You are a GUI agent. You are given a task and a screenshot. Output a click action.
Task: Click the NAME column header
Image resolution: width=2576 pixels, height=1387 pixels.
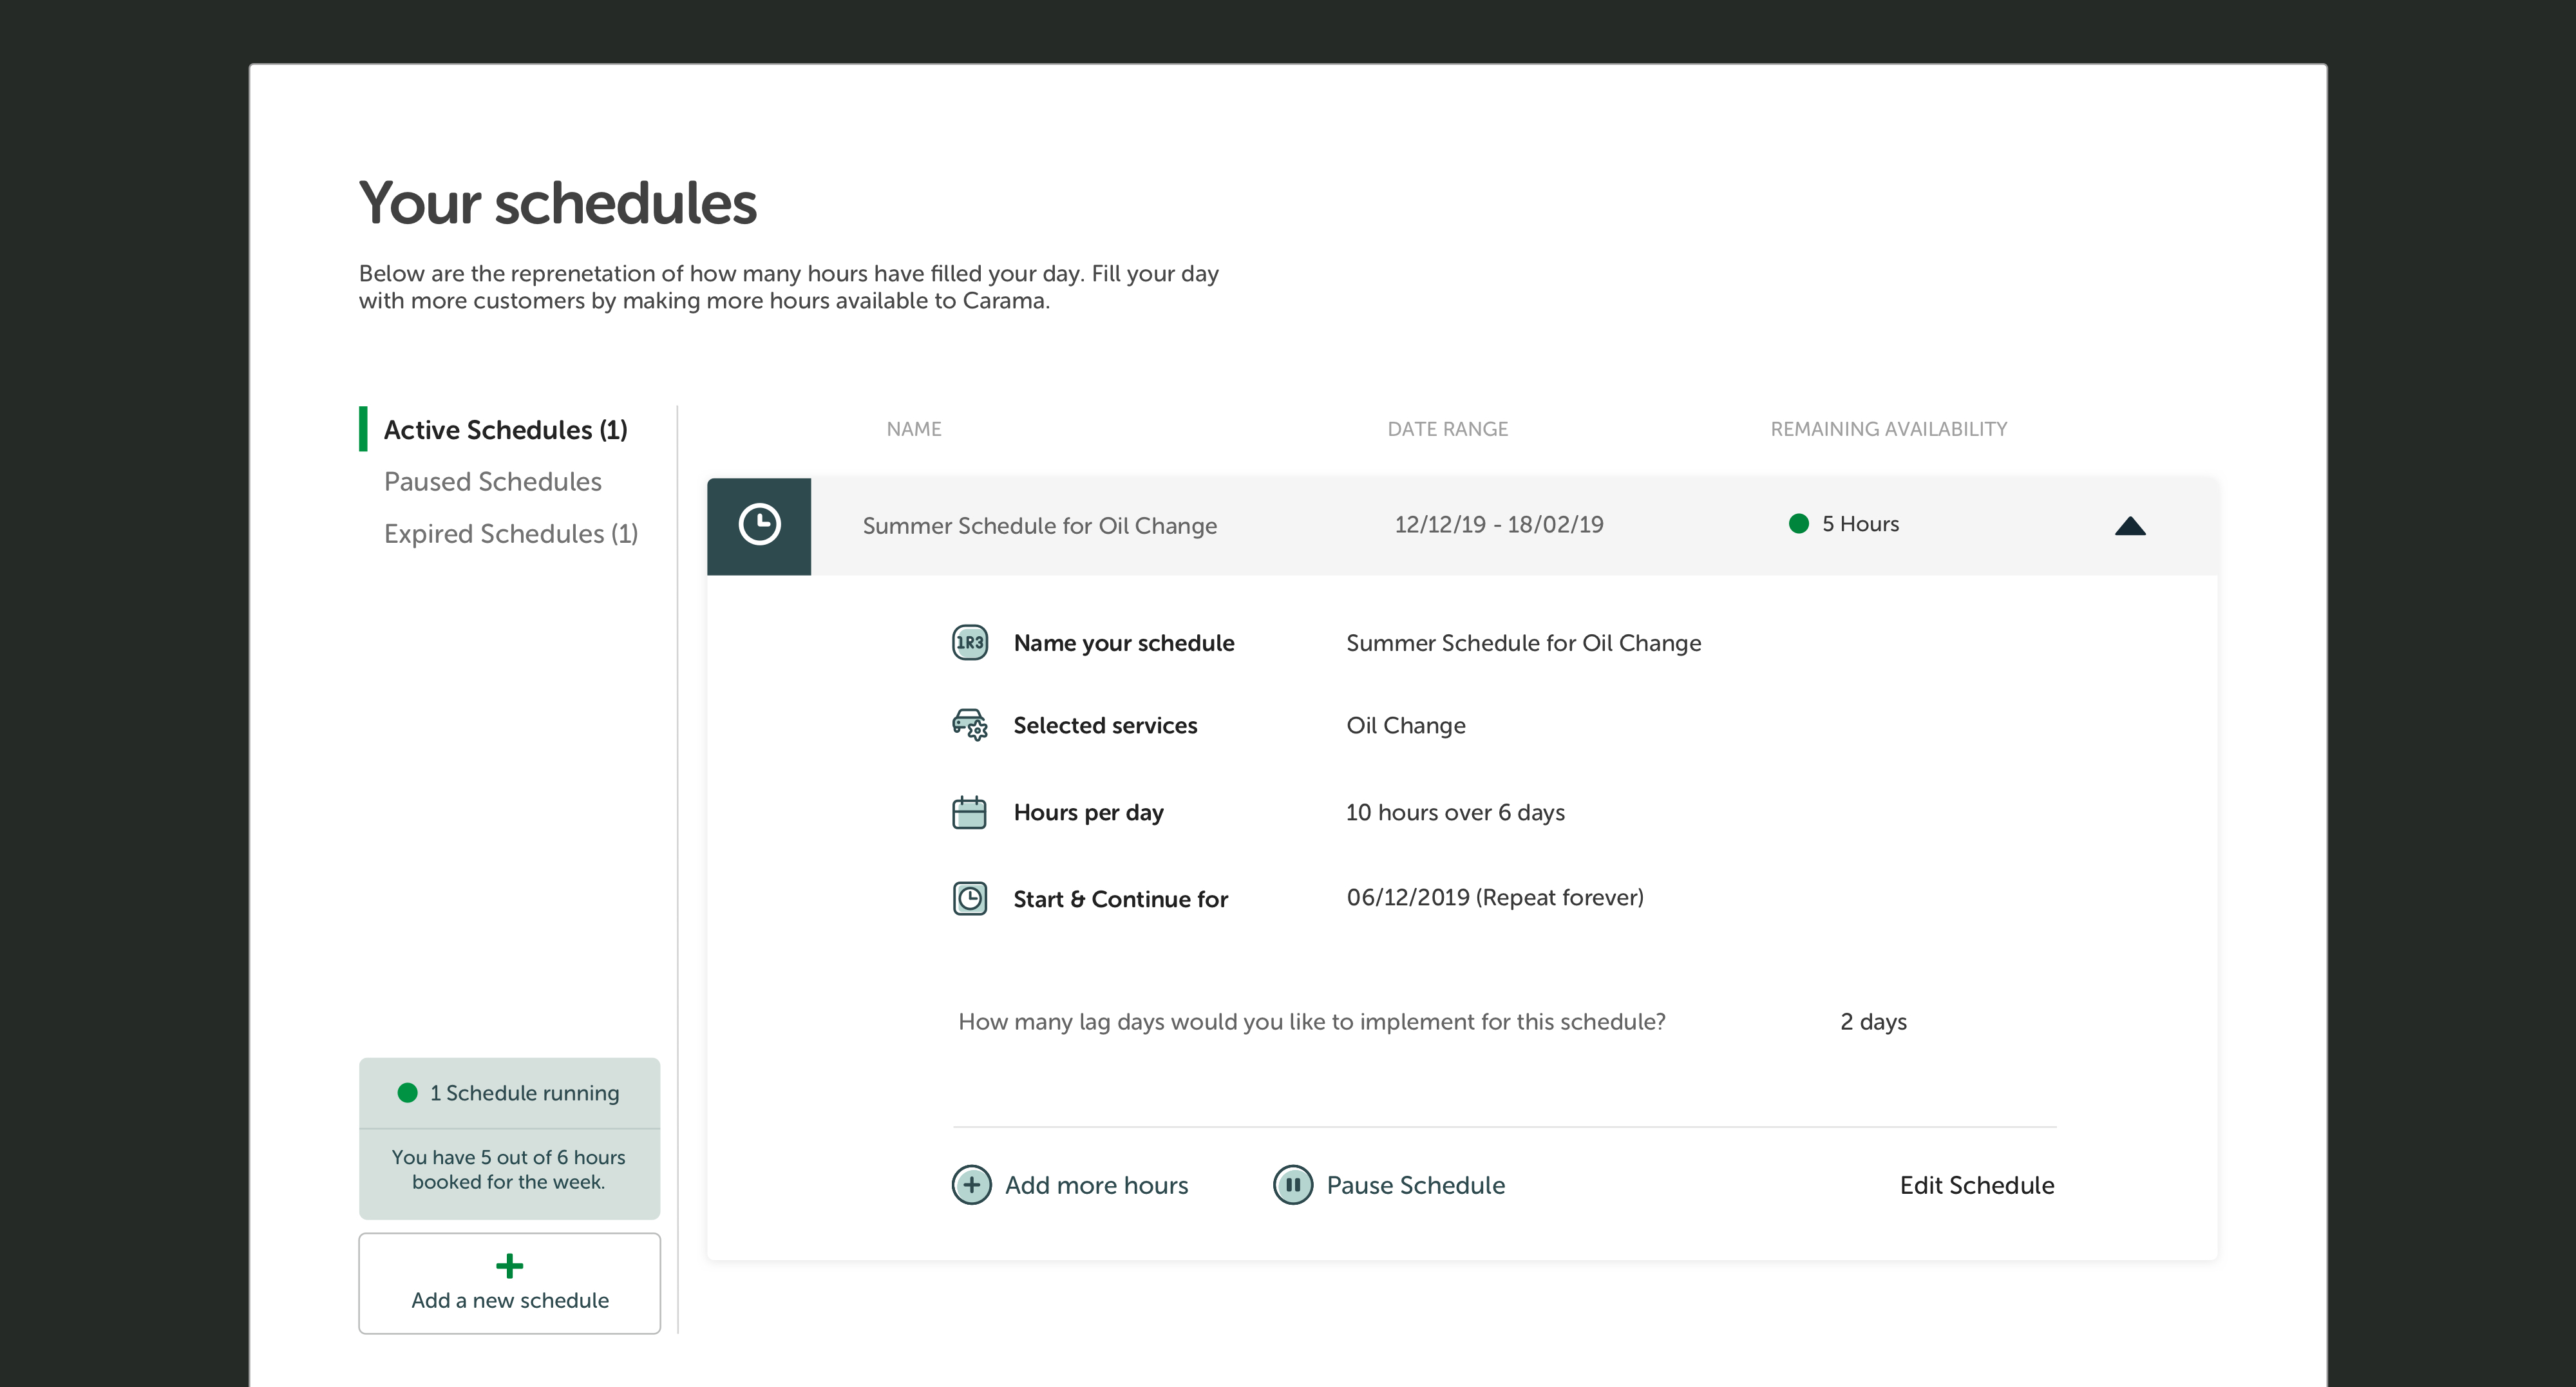point(913,429)
